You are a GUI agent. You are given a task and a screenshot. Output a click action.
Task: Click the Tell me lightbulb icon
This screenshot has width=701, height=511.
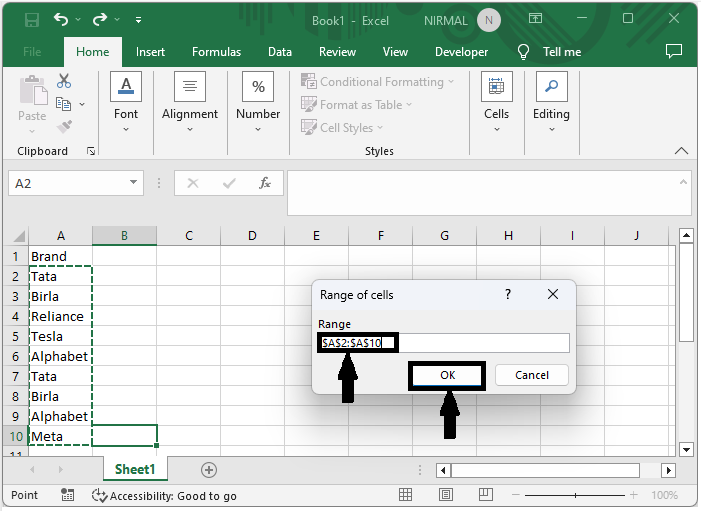[523, 52]
